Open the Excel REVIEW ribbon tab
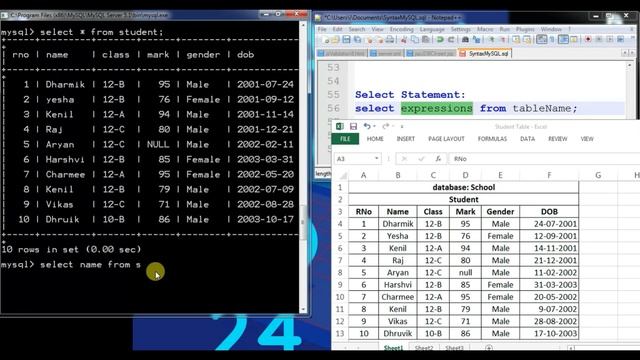 (558, 139)
